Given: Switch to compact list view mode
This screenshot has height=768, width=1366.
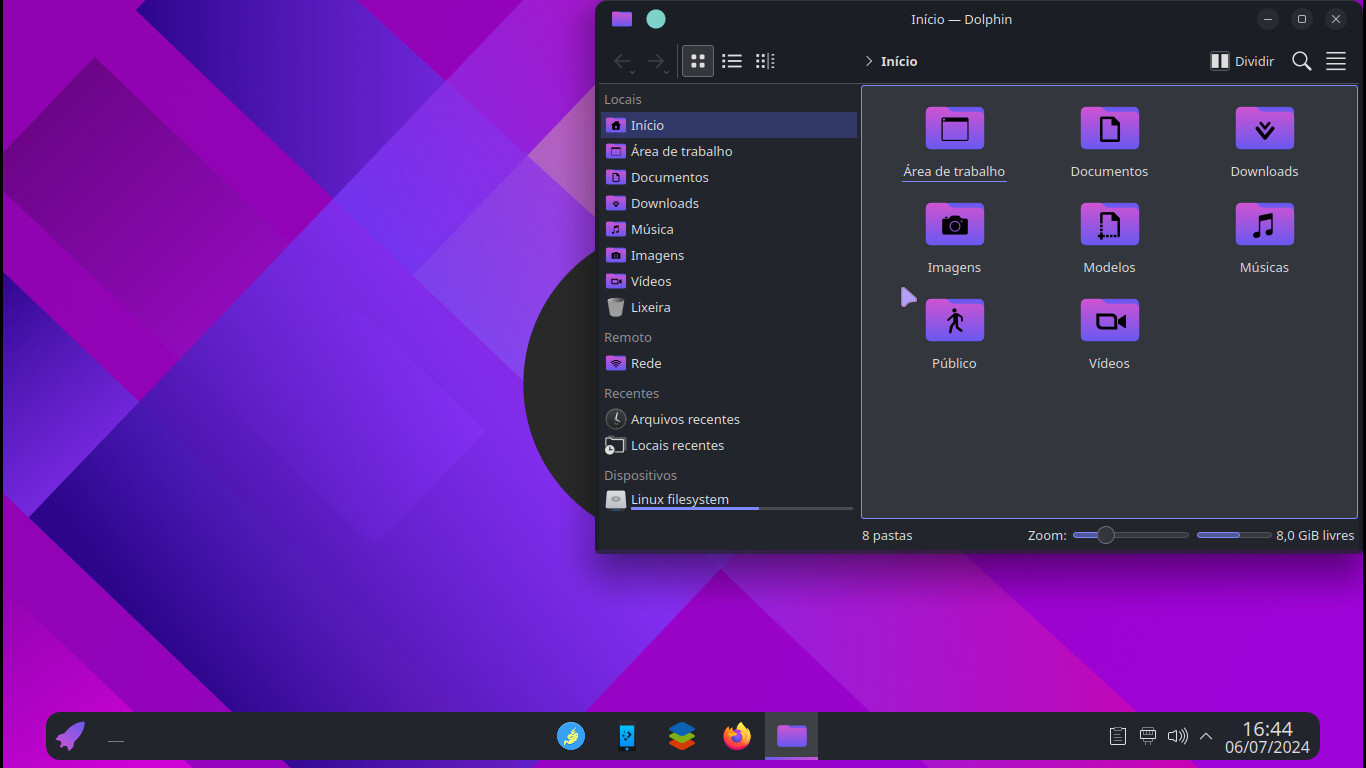Looking at the screenshot, I should 732,61.
